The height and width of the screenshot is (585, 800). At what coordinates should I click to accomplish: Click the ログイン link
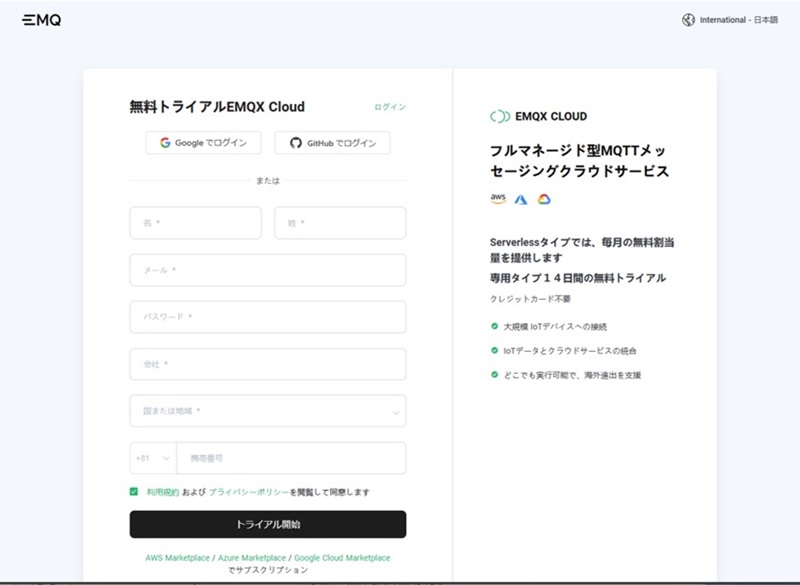(x=390, y=107)
